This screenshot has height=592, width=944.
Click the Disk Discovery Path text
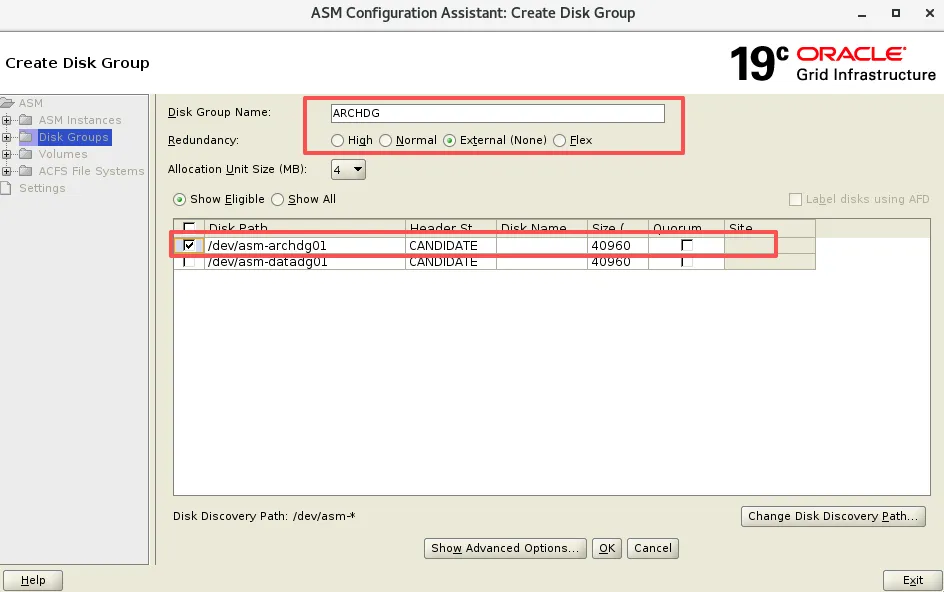264,516
